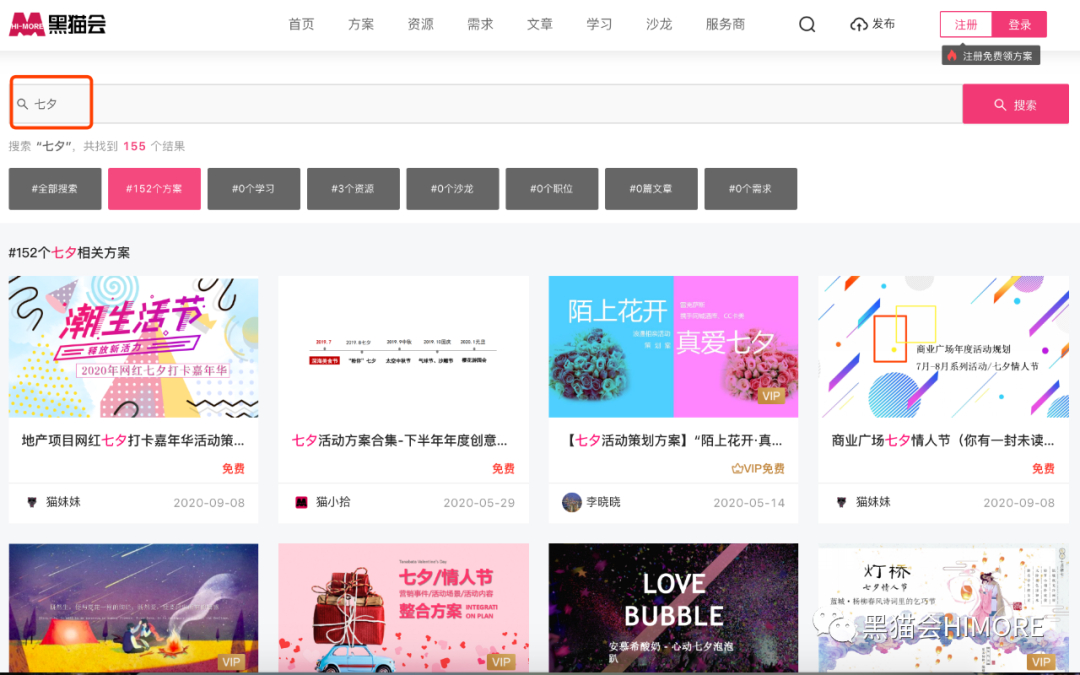Click the 黑猫会 HI-MORE logo
The height and width of the screenshot is (675, 1080).
(x=57, y=25)
